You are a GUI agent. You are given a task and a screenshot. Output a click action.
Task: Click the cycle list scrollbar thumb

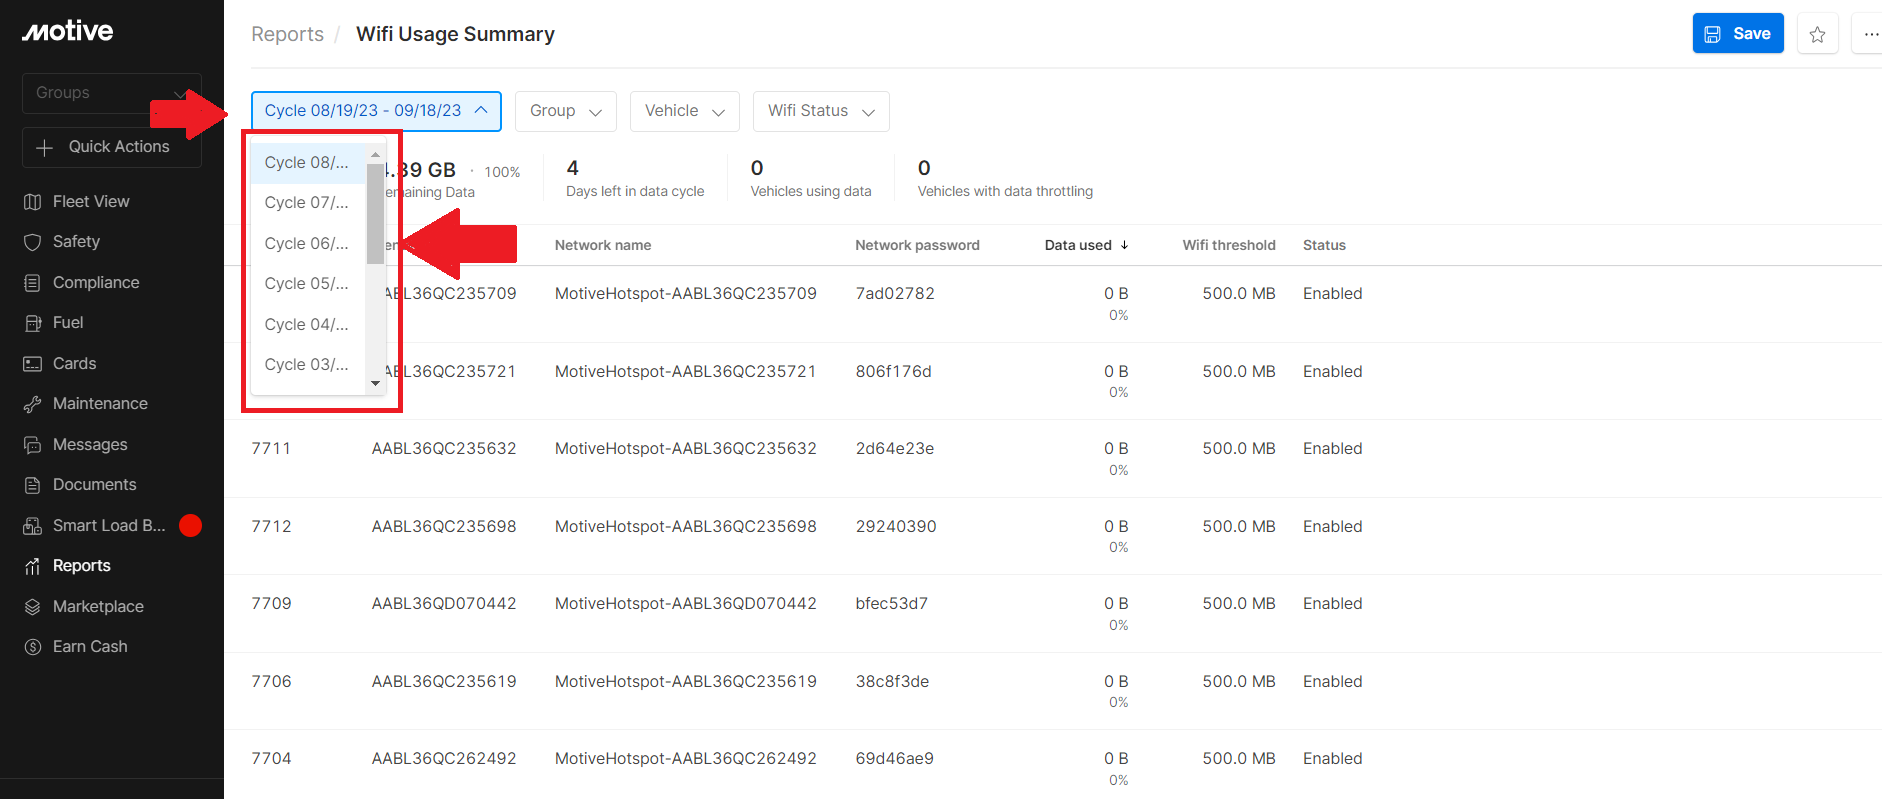[375, 213]
